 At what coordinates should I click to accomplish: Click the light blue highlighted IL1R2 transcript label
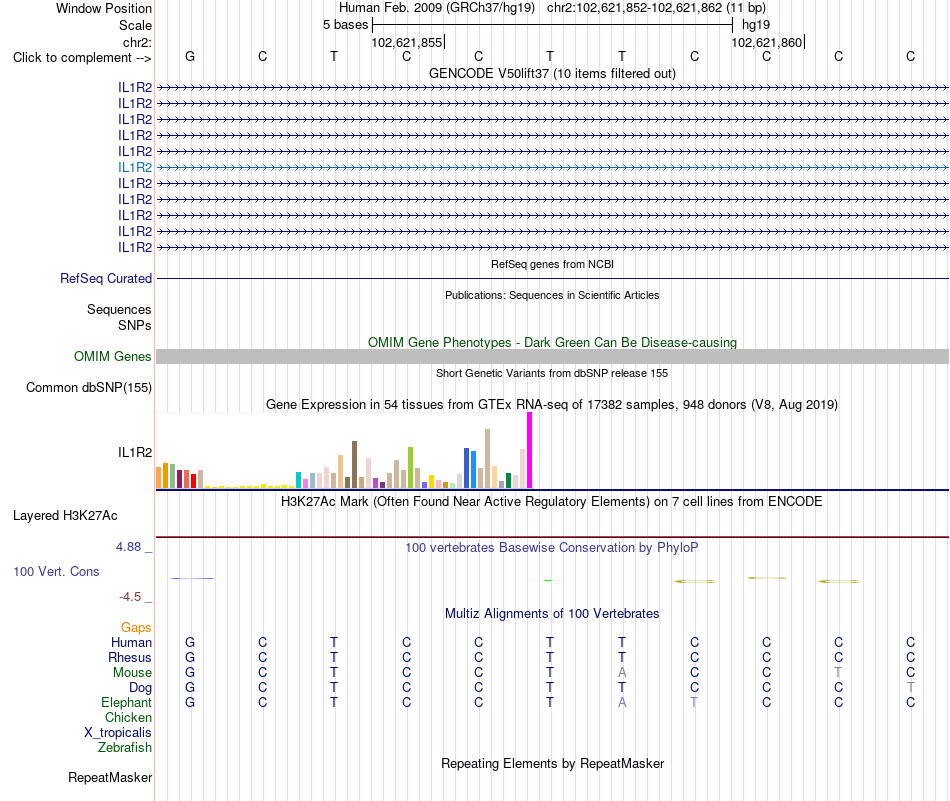pos(135,167)
